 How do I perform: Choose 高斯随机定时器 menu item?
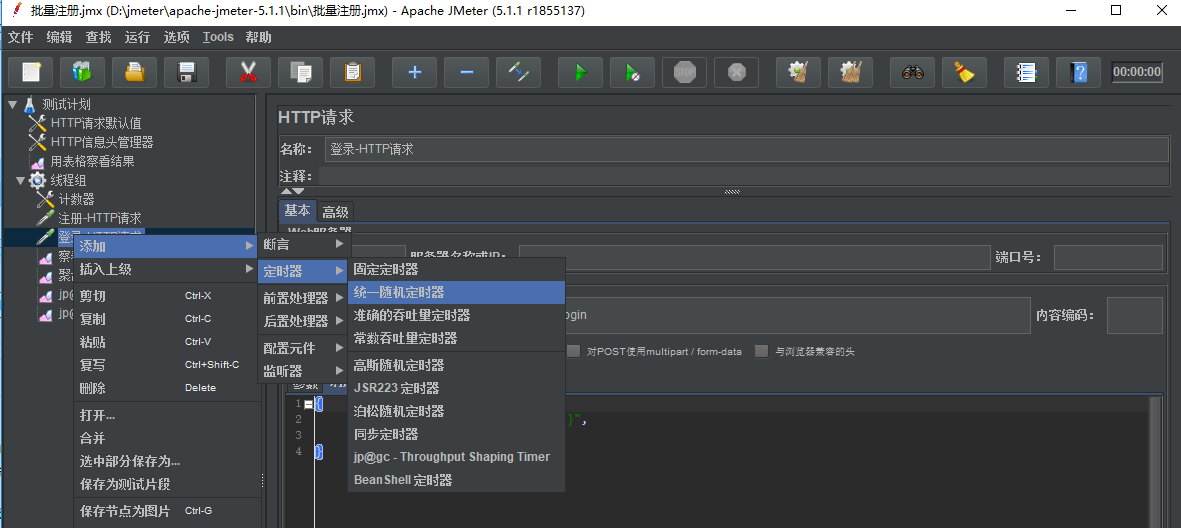pyautogui.click(x=456, y=365)
